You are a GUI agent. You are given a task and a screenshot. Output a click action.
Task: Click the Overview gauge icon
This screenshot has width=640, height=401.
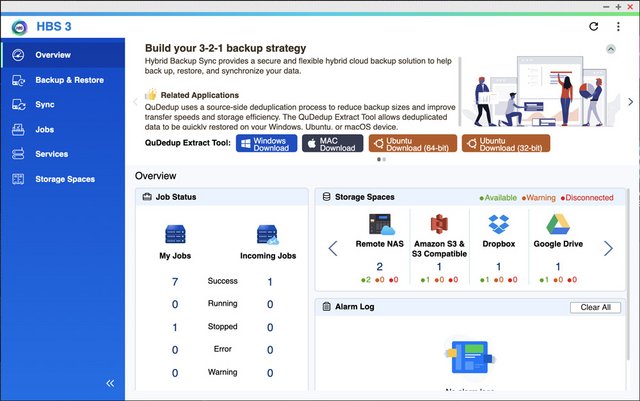[x=18, y=55]
